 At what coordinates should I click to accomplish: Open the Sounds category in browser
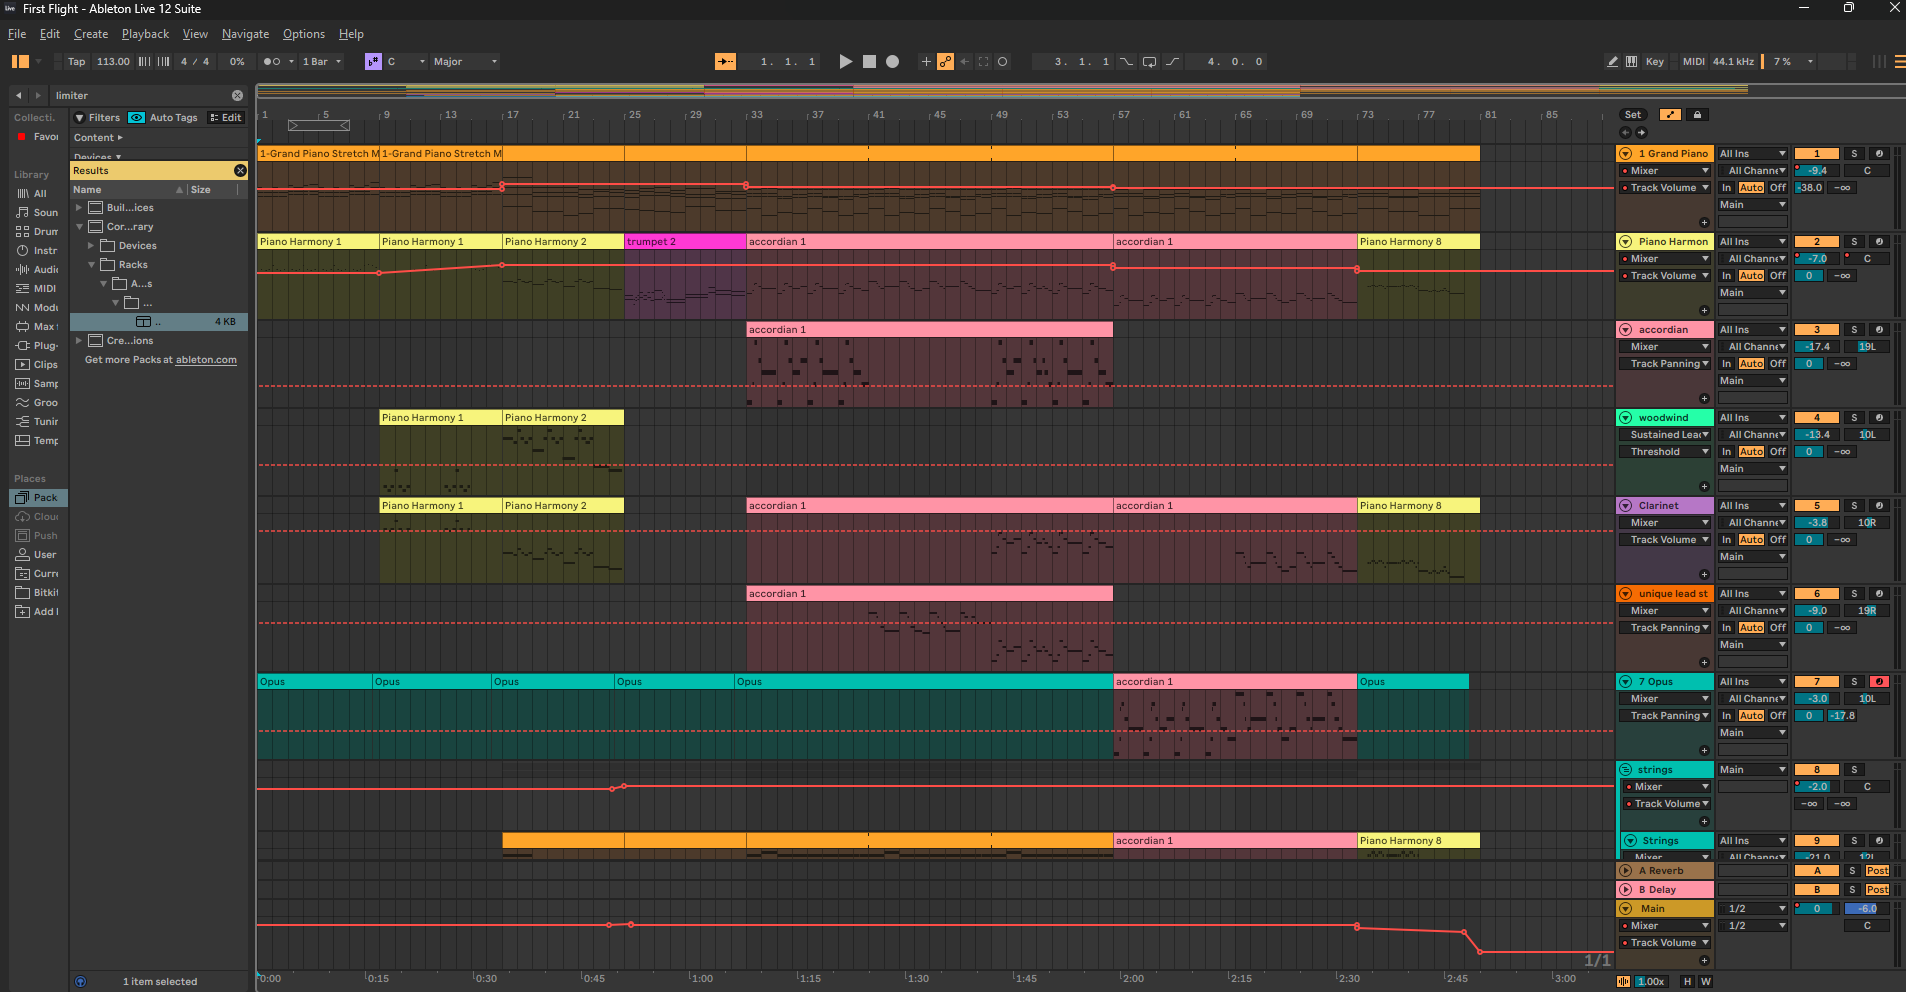pos(37,213)
